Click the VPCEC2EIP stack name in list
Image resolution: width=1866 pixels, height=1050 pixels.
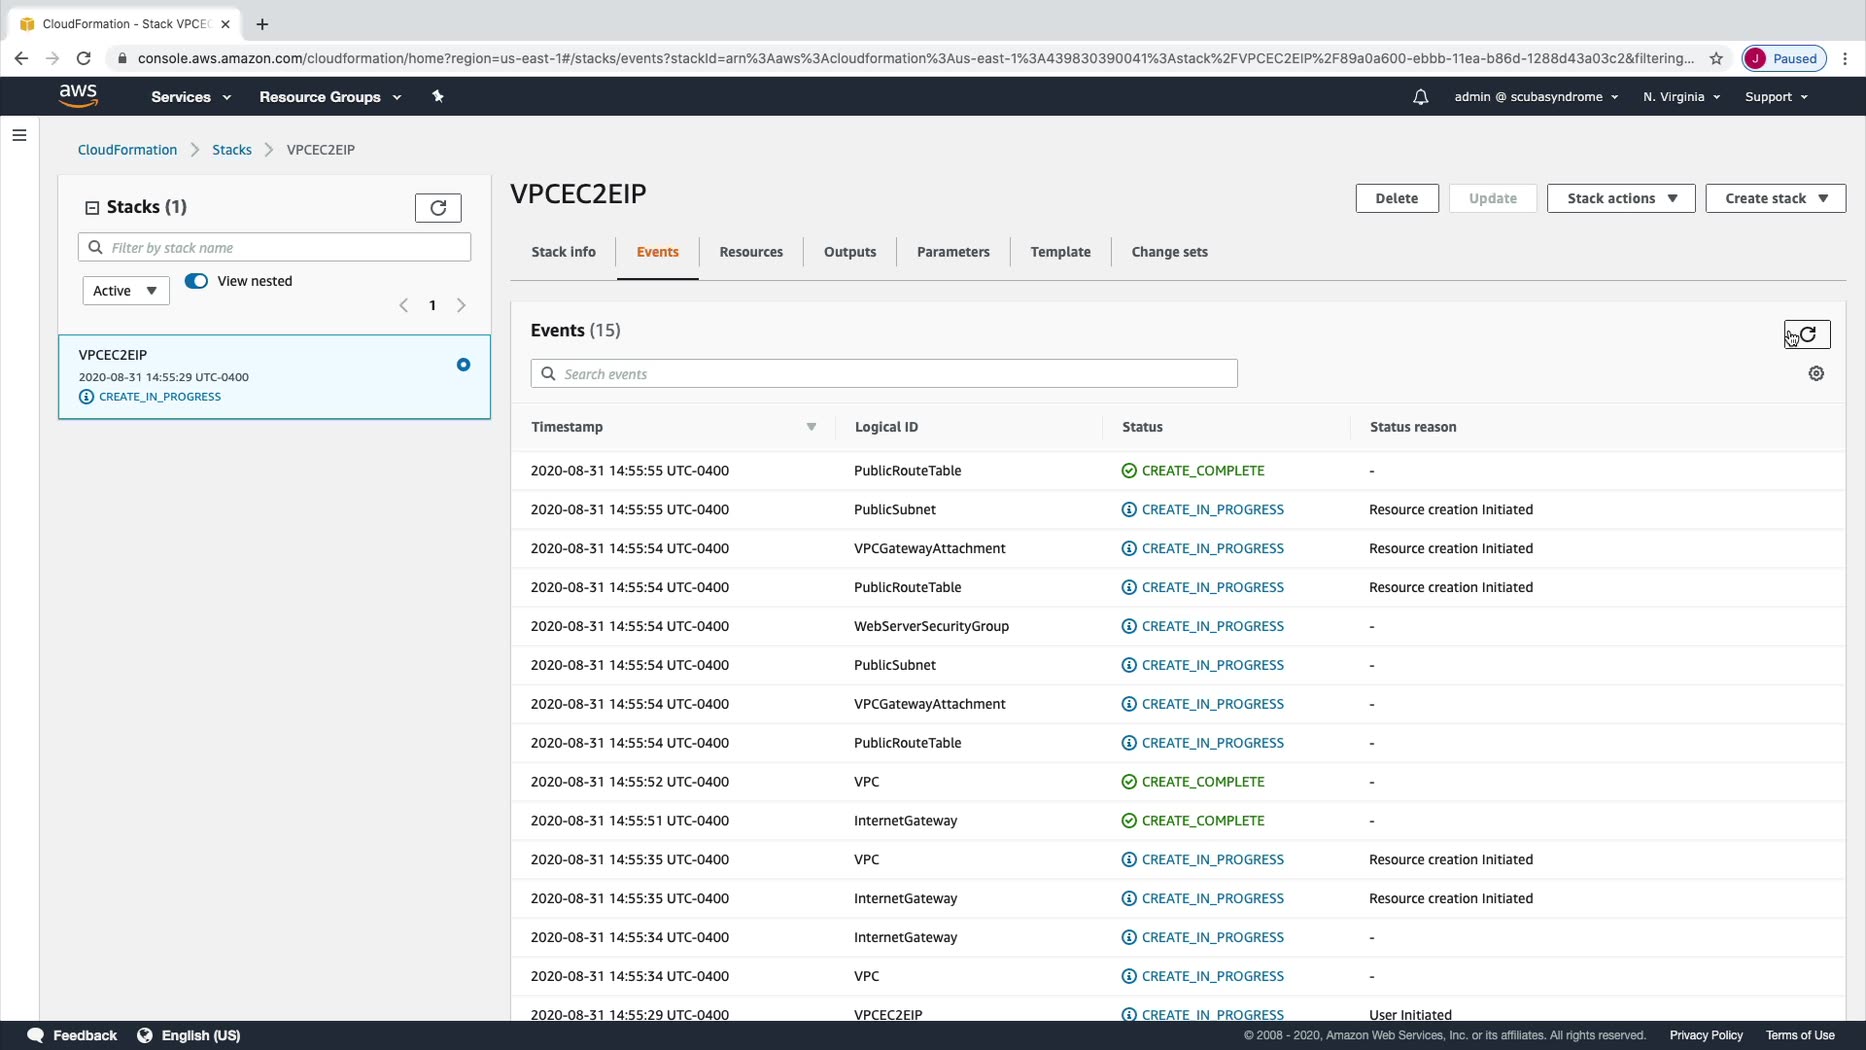[x=113, y=355]
